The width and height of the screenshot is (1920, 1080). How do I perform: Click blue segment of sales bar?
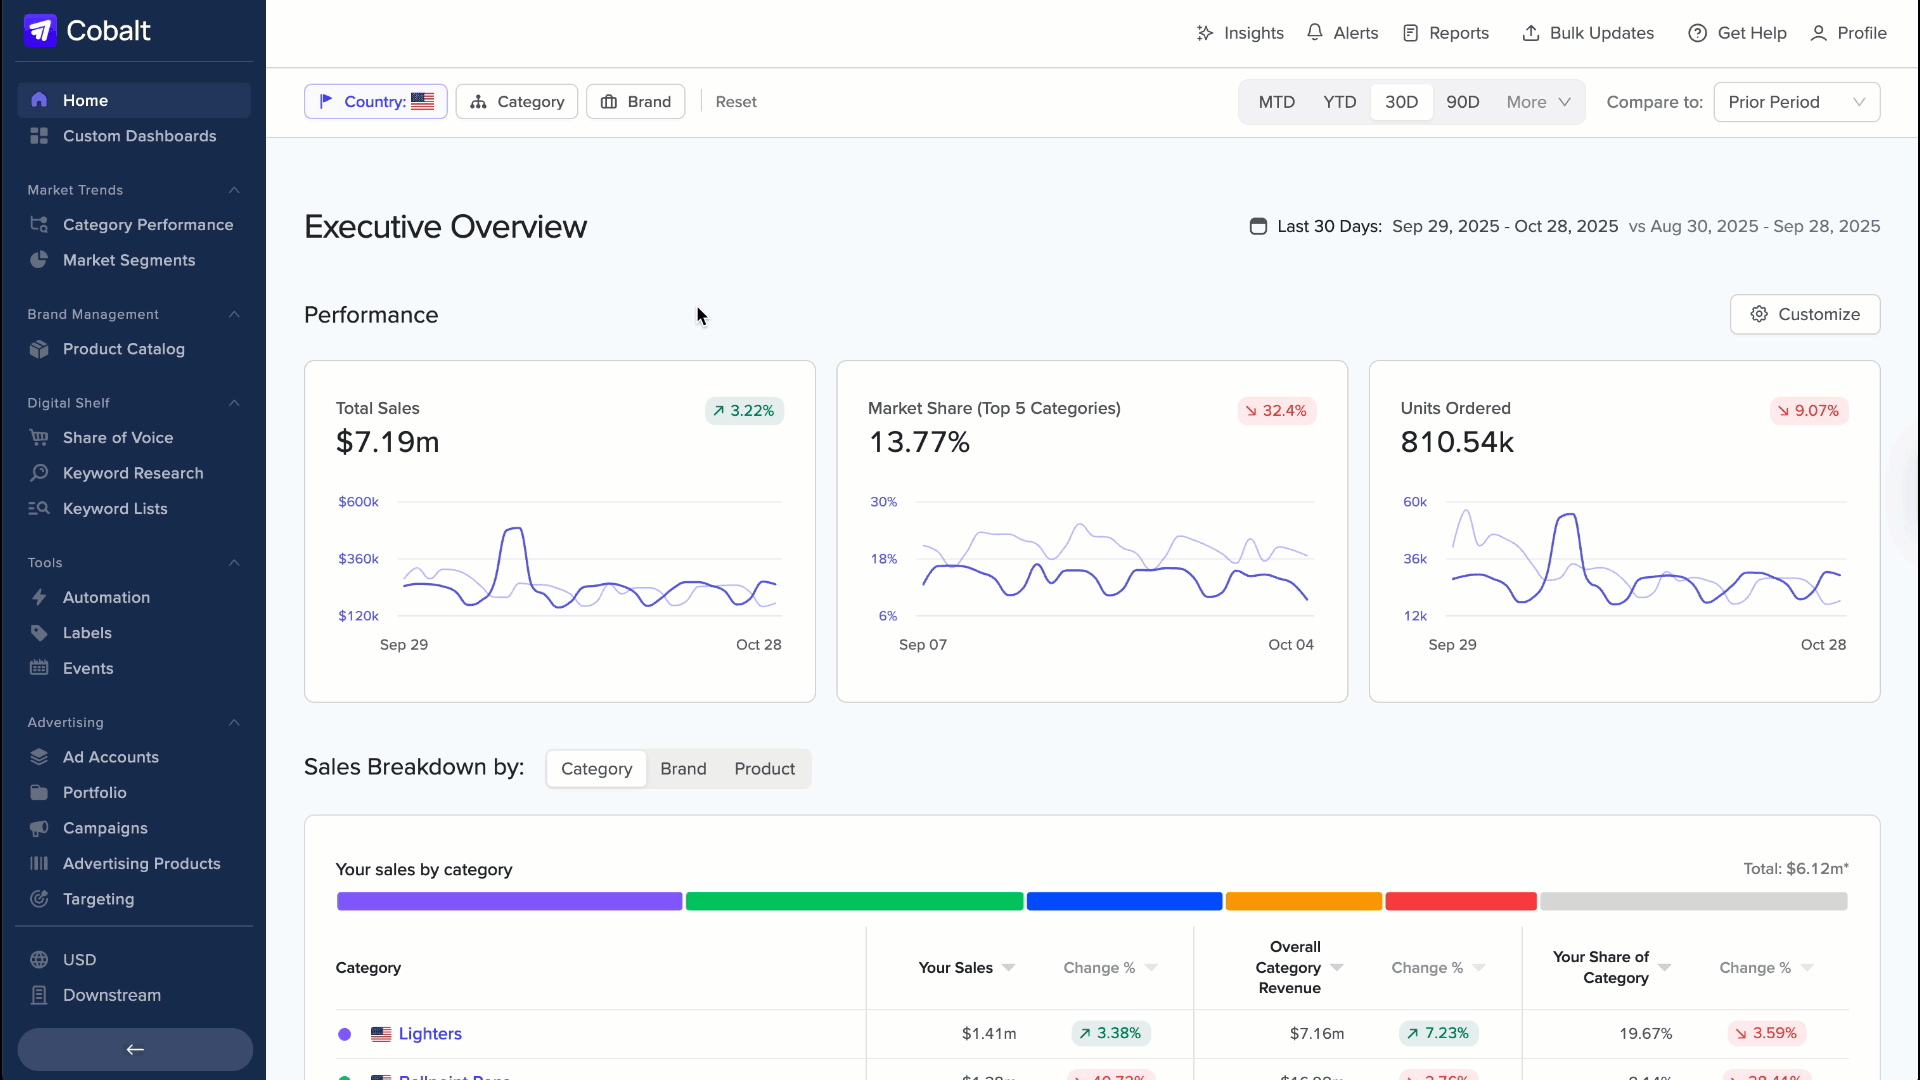[x=1125, y=901]
